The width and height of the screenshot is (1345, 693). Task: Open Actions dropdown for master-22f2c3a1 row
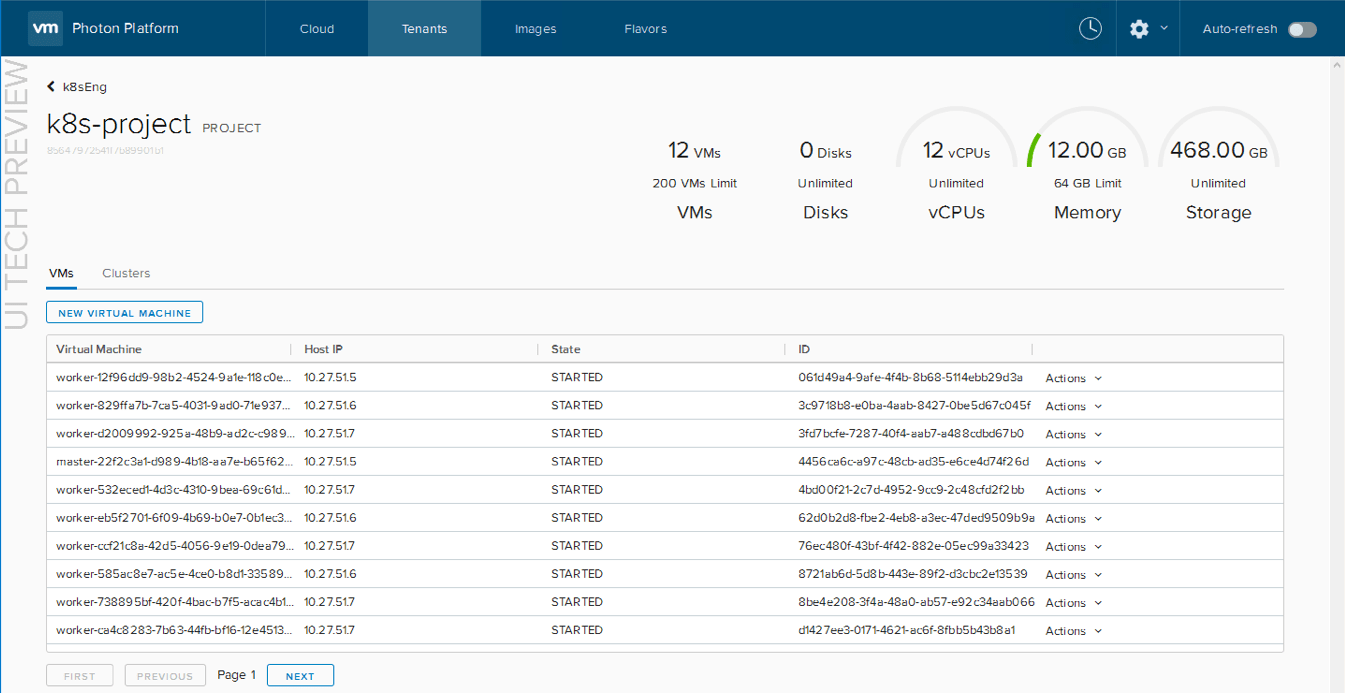pyautogui.click(x=1074, y=462)
